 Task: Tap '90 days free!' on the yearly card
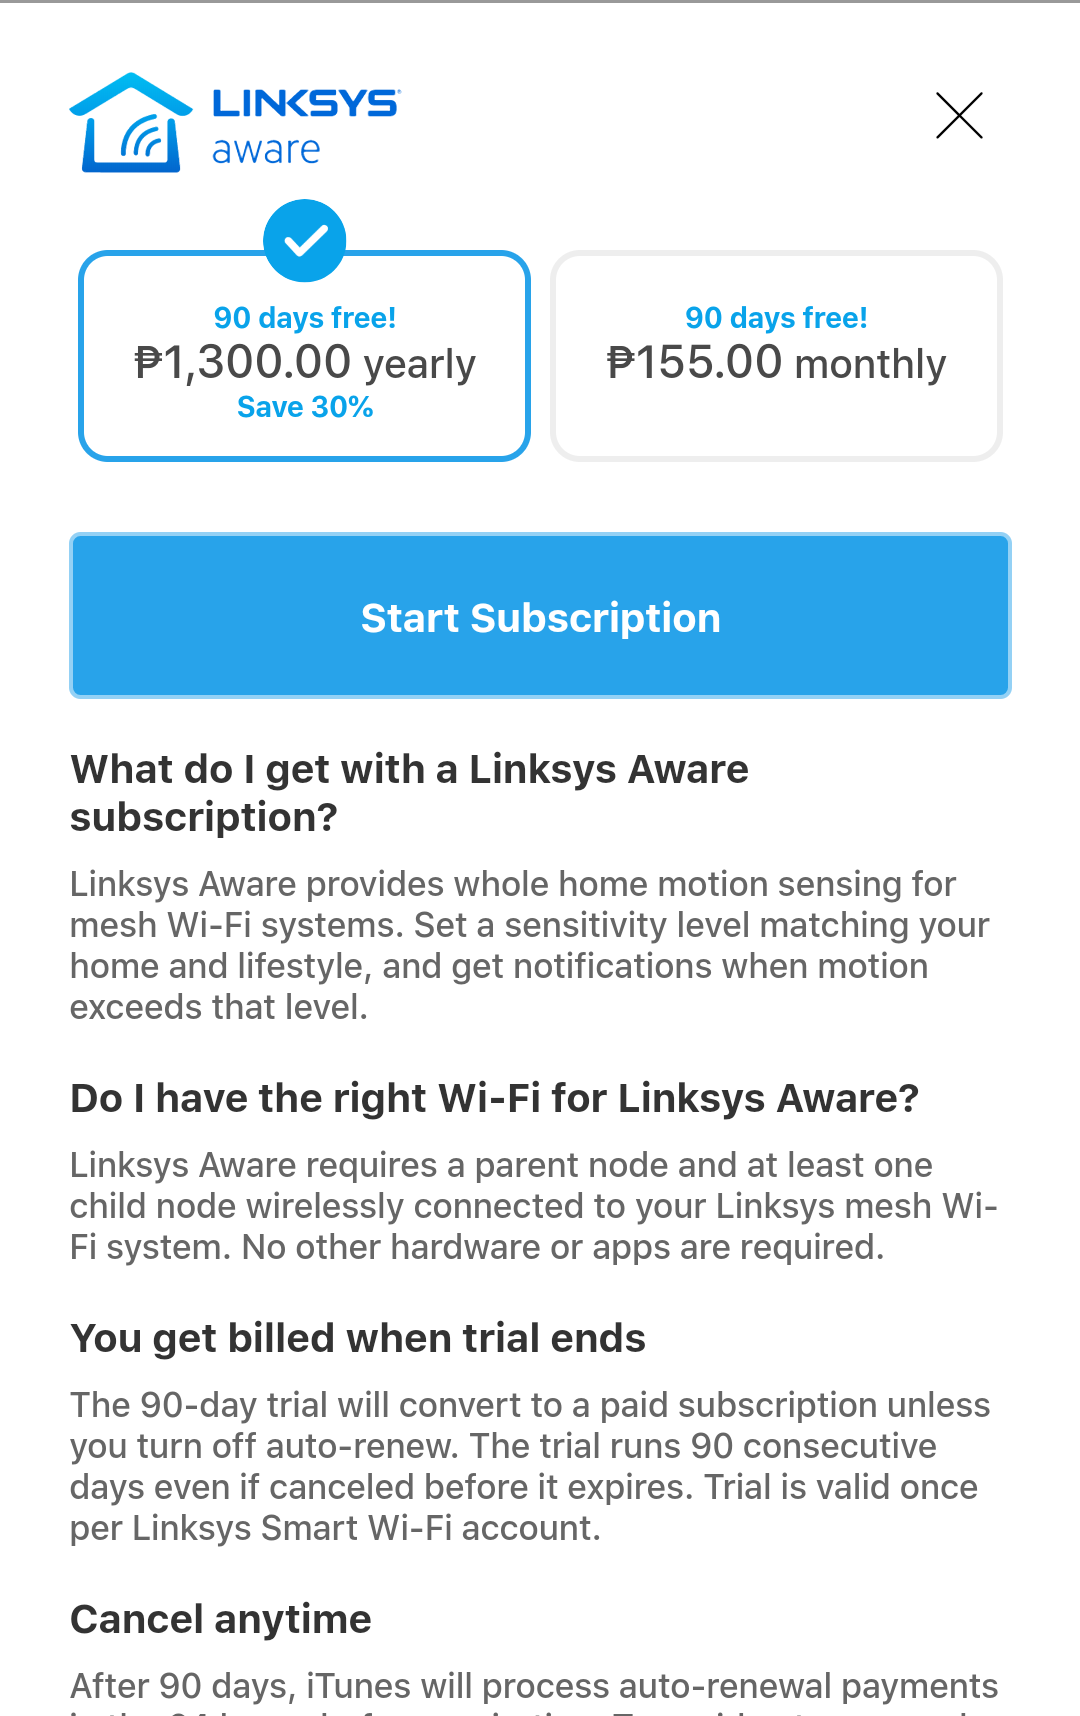point(305,318)
